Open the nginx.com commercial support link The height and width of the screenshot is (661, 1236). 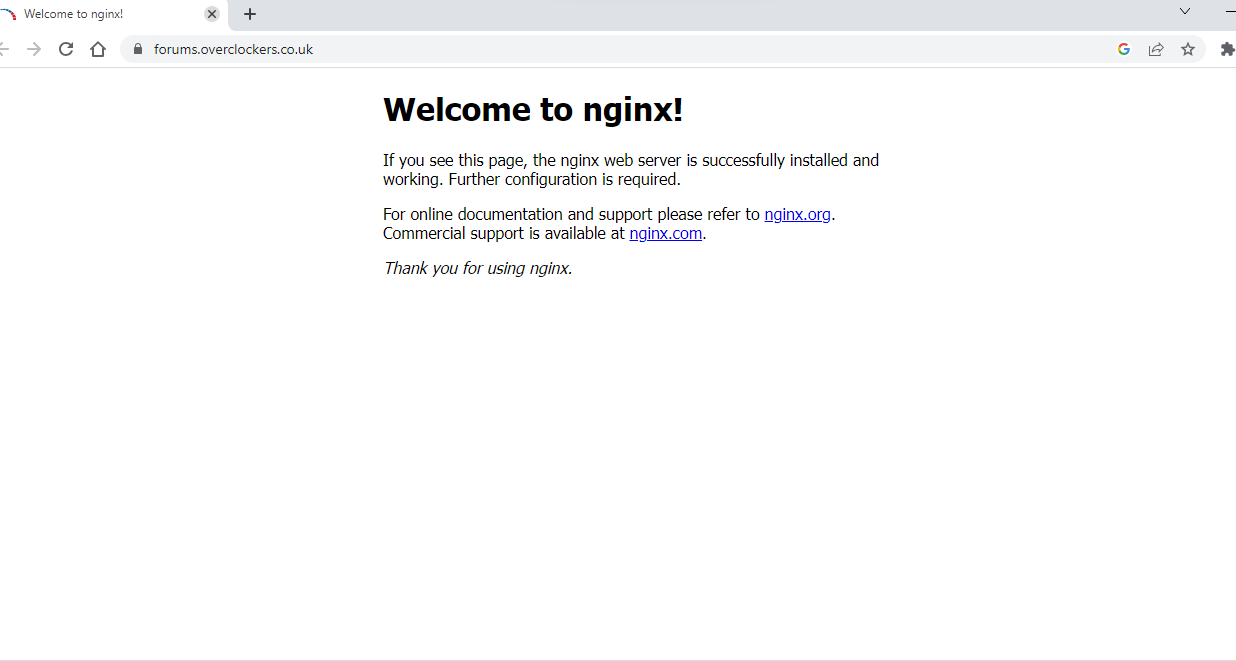[x=665, y=234]
